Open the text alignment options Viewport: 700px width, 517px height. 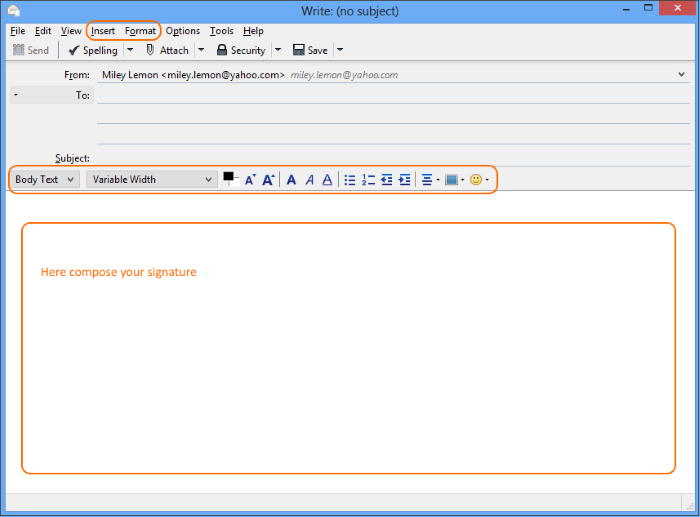tap(430, 179)
